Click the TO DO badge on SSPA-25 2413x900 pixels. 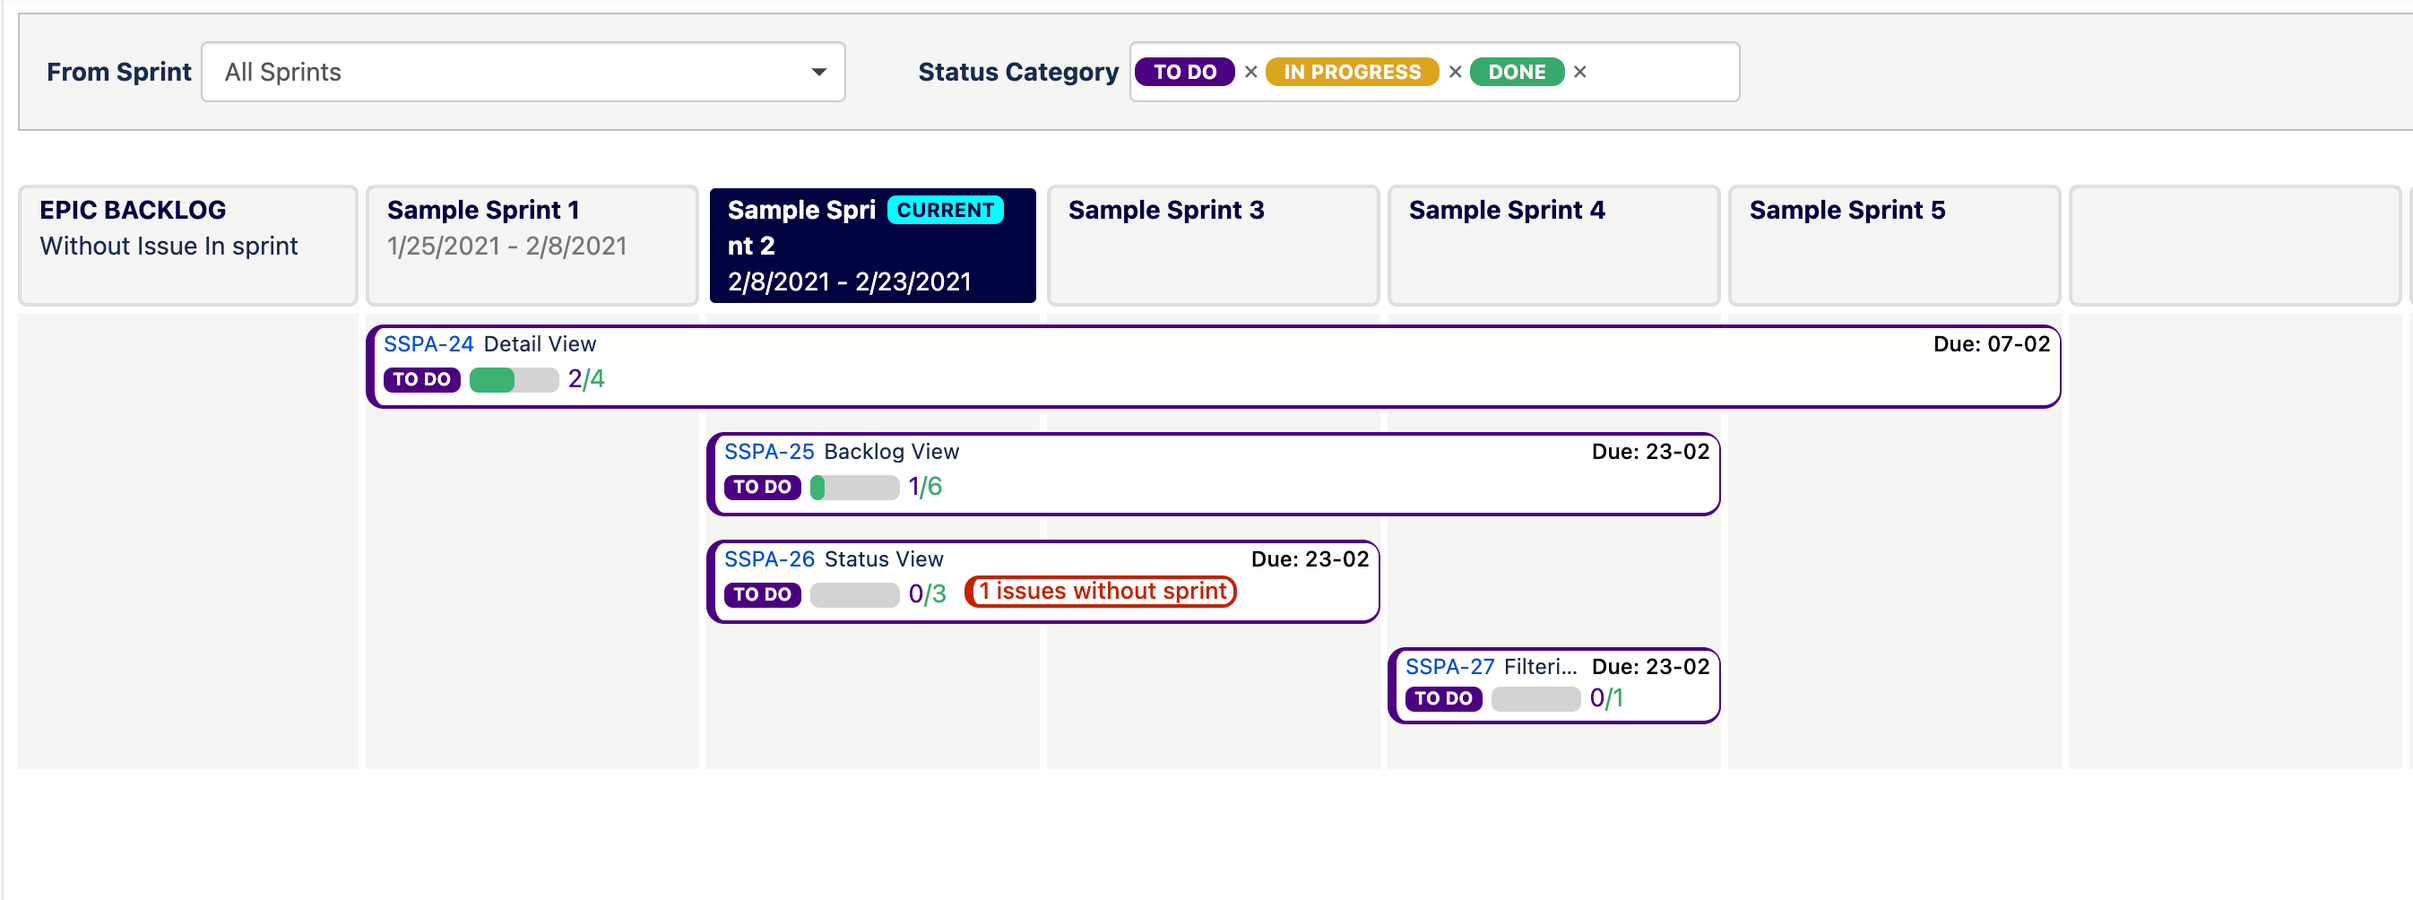763,488
